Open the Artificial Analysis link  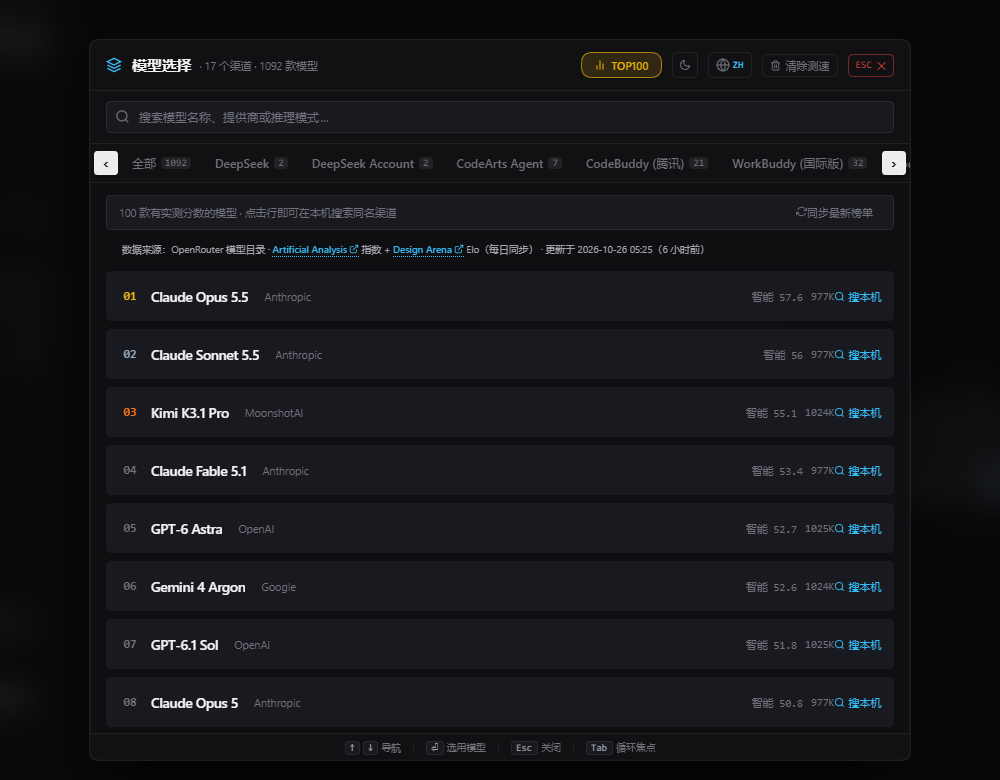pyautogui.click(x=315, y=249)
